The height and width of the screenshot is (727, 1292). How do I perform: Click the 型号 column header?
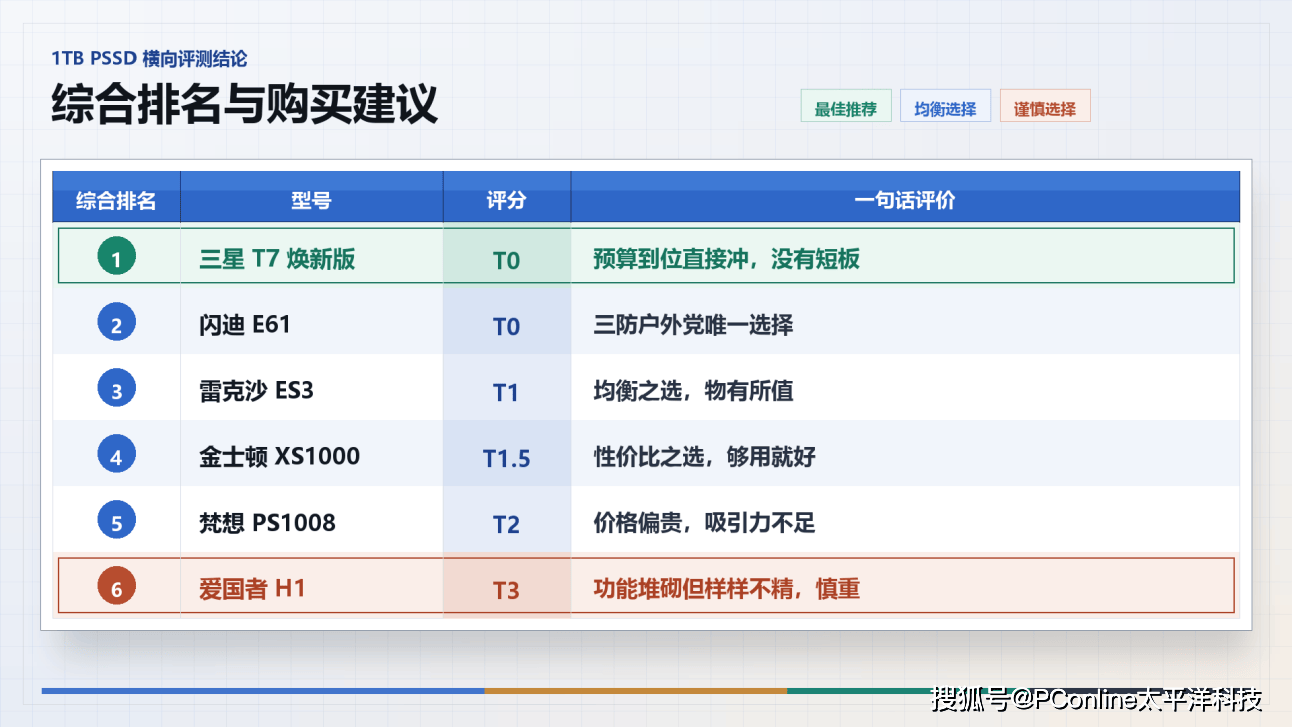click(x=311, y=197)
